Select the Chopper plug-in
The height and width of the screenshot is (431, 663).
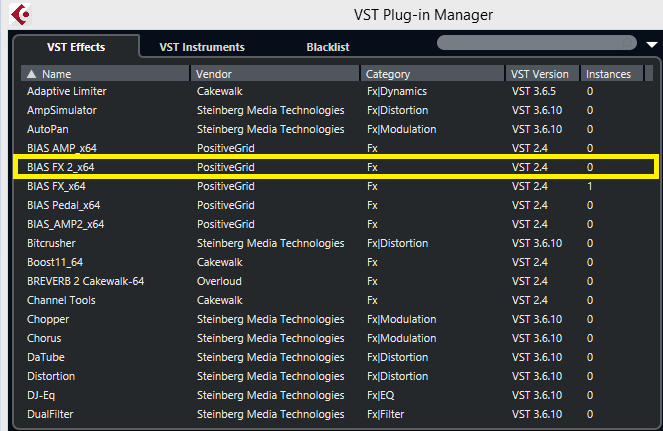coord(336,319)
